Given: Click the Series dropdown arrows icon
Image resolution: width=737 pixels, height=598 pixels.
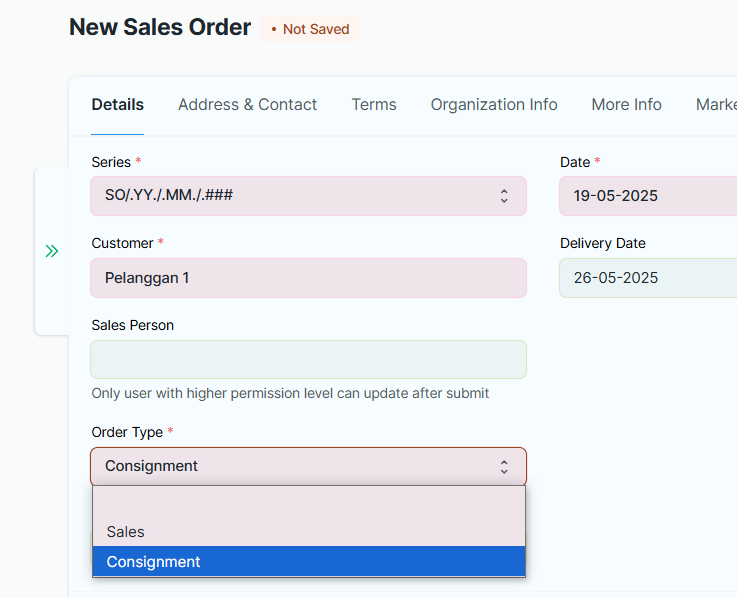Looking at the screenshot, I should click(x=504, y=196).
